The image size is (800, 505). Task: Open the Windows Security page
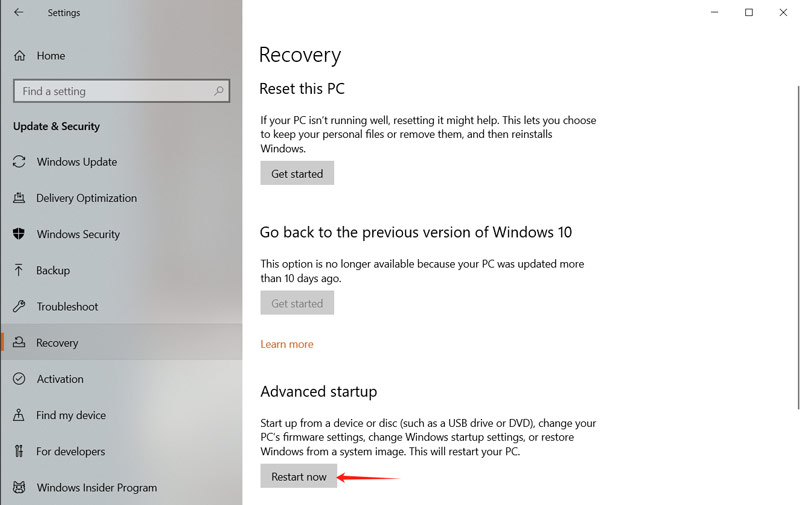click(78, 234)
